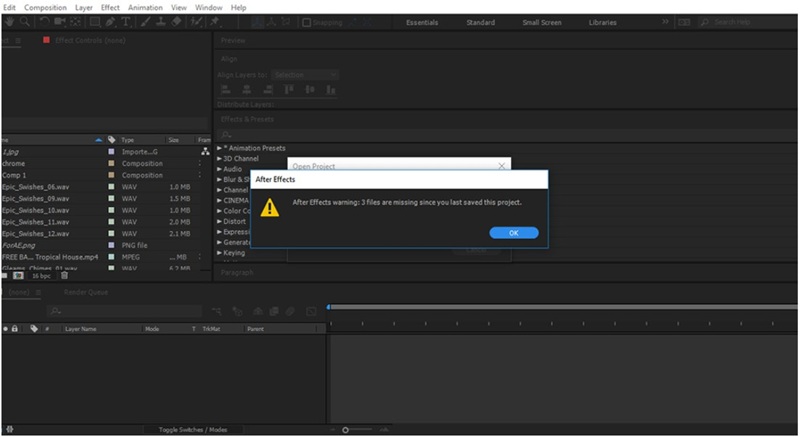
Task: Expand the Animation Presets category
Action: coord(219,148)
